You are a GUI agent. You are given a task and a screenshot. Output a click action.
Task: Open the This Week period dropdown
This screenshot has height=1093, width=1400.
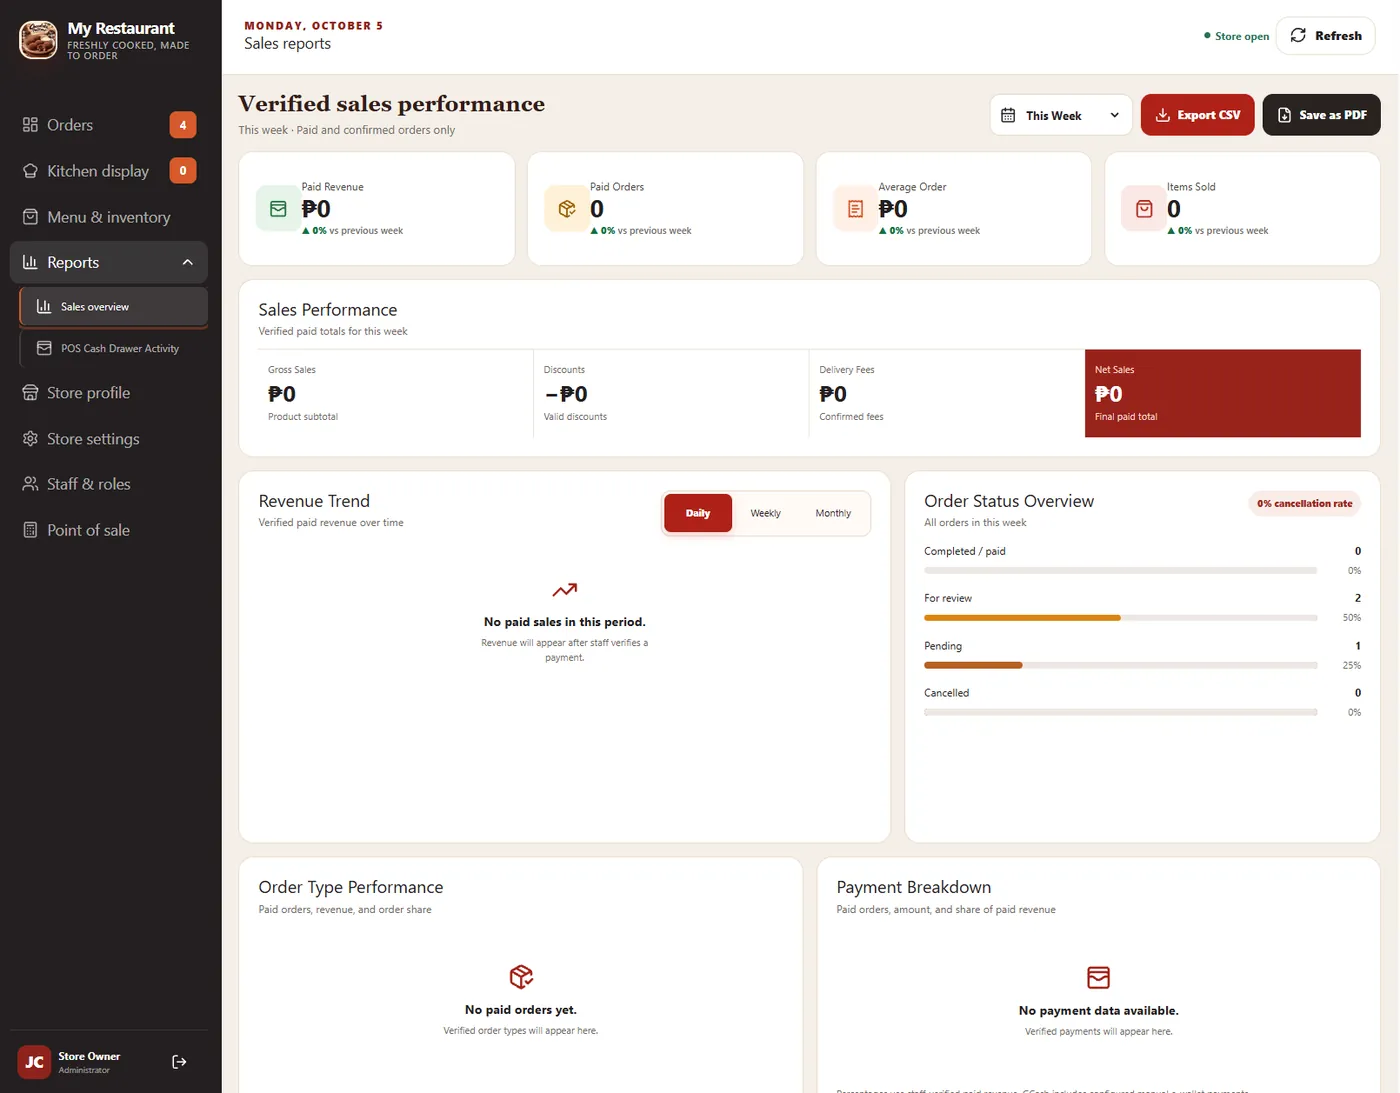(1061, 115)
